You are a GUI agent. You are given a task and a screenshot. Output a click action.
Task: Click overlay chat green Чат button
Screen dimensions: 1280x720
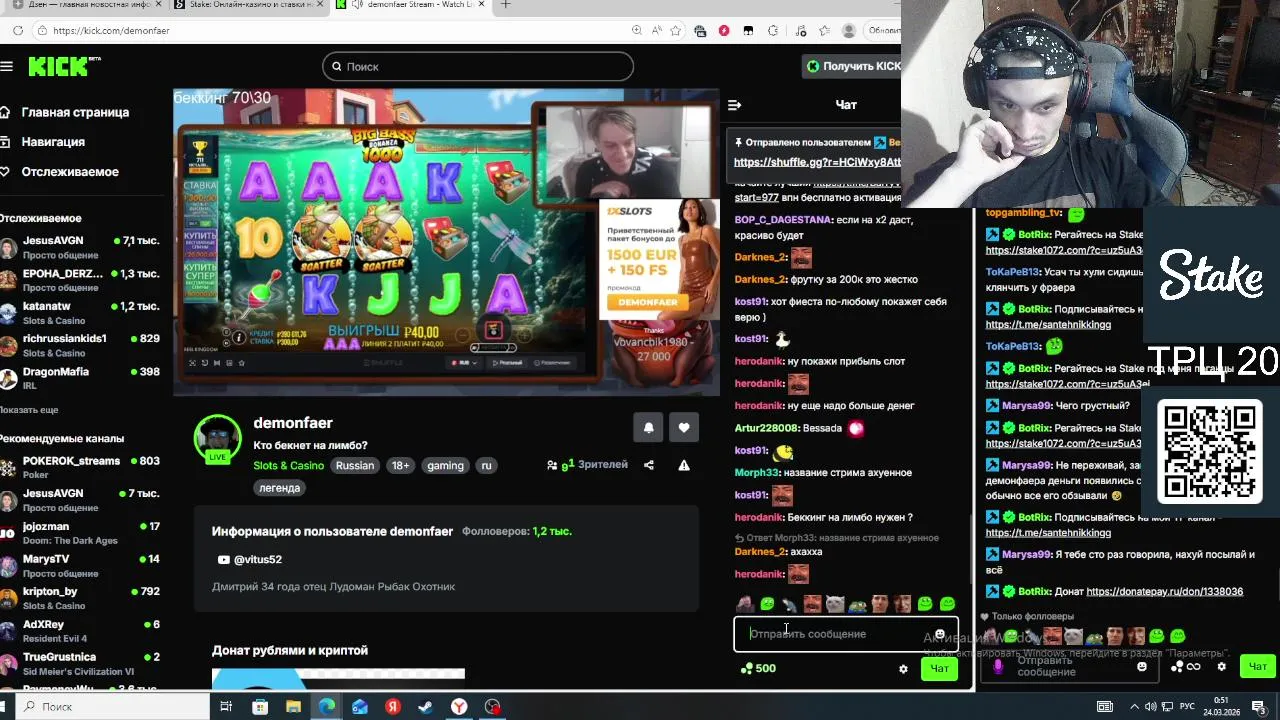1257,666
